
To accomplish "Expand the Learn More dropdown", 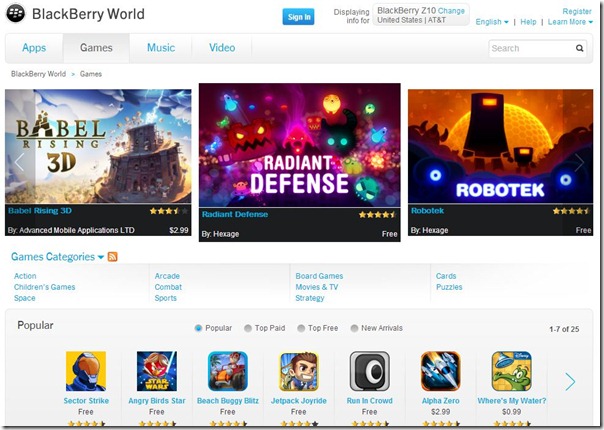I will pyautogui.click(x=569, y=22).
